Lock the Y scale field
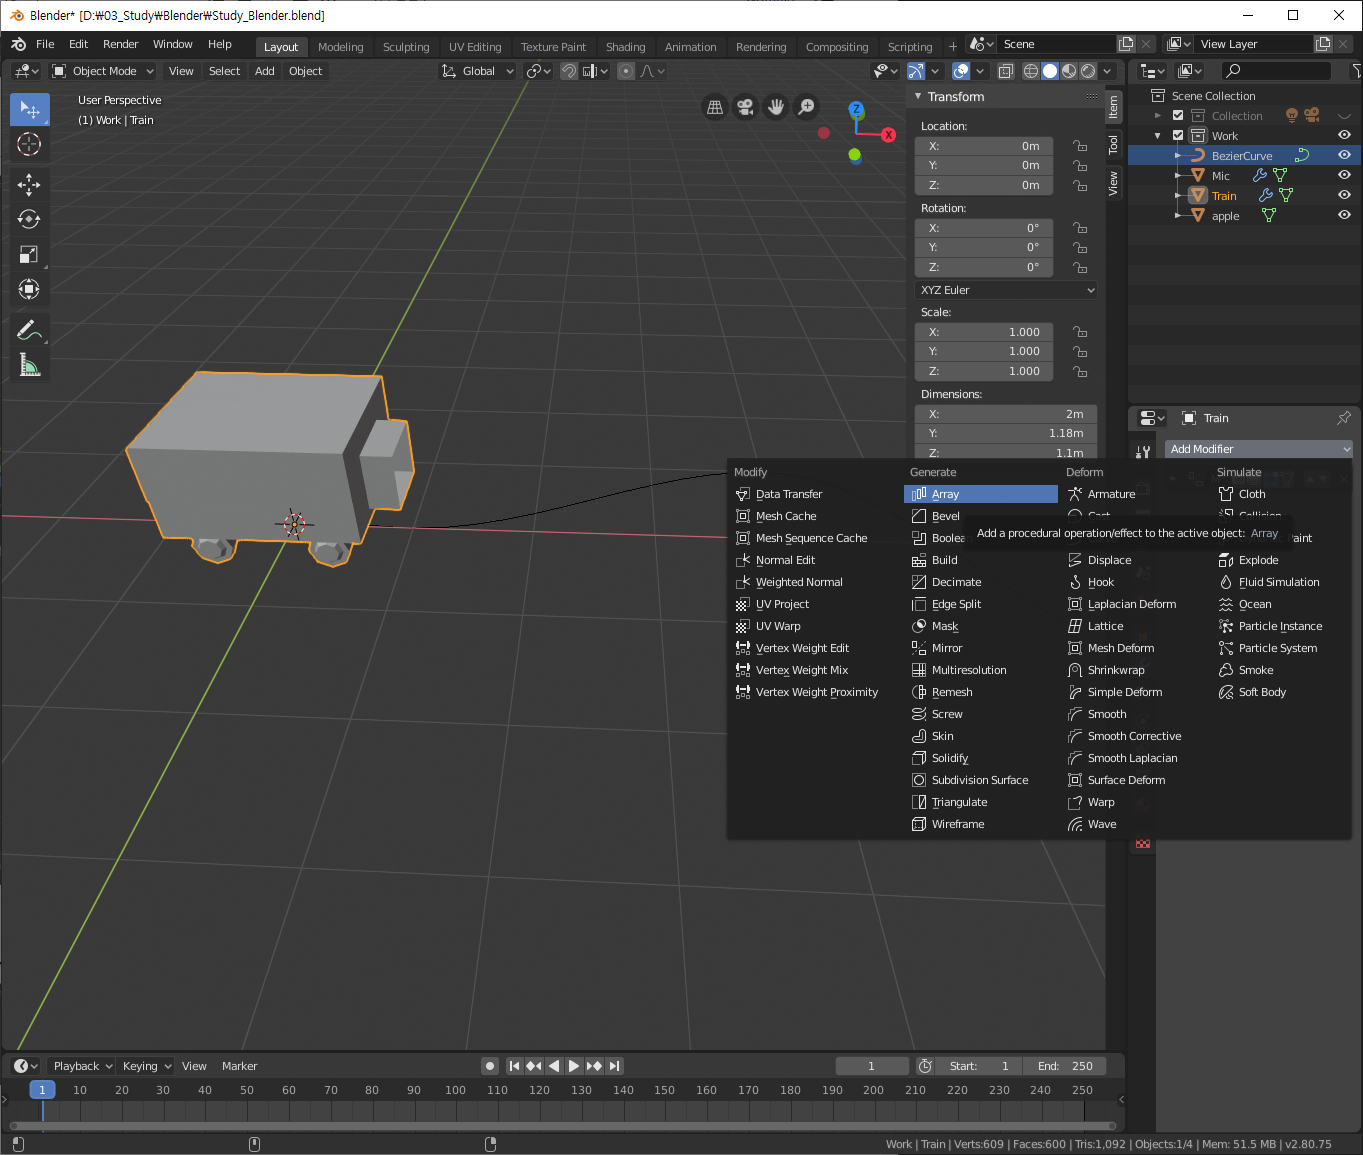 (1080, 351)
